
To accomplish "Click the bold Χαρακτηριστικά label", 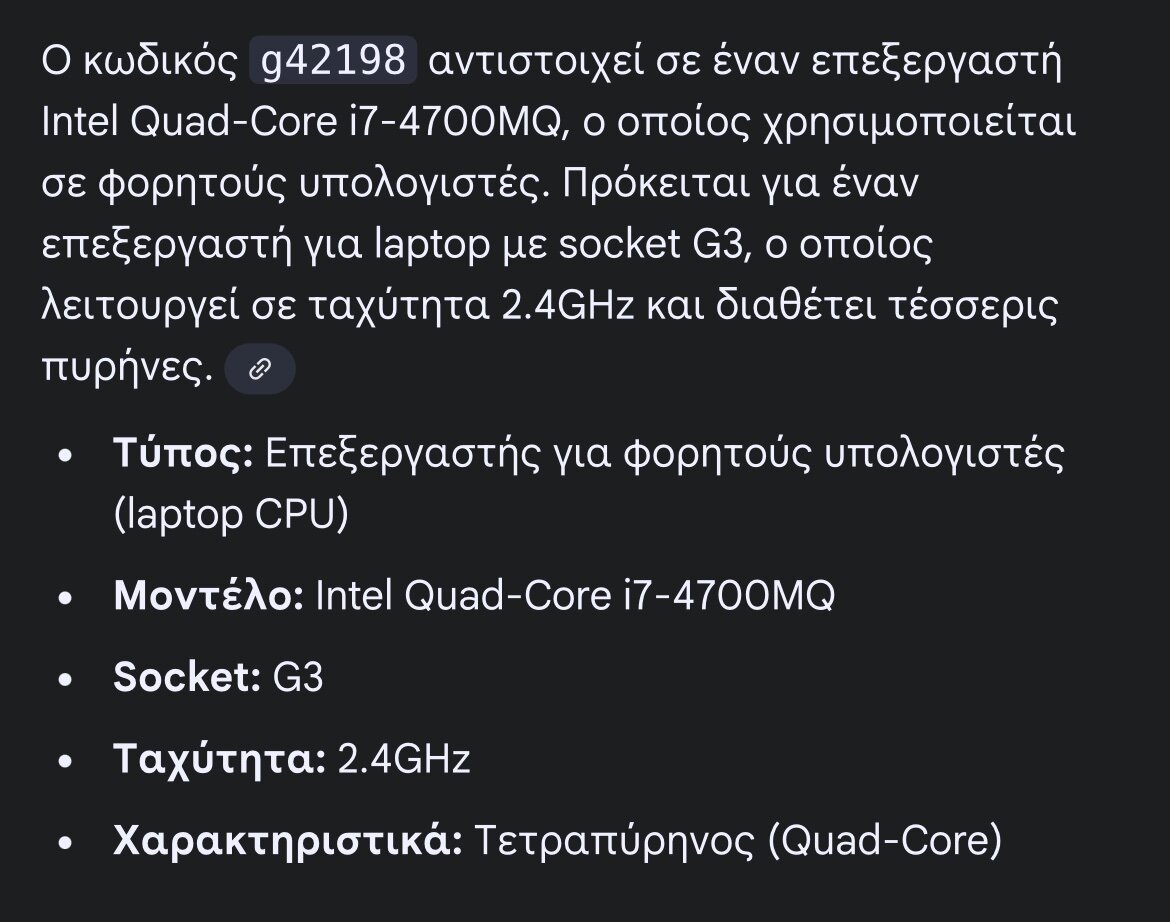I will [x=287, y=840].
